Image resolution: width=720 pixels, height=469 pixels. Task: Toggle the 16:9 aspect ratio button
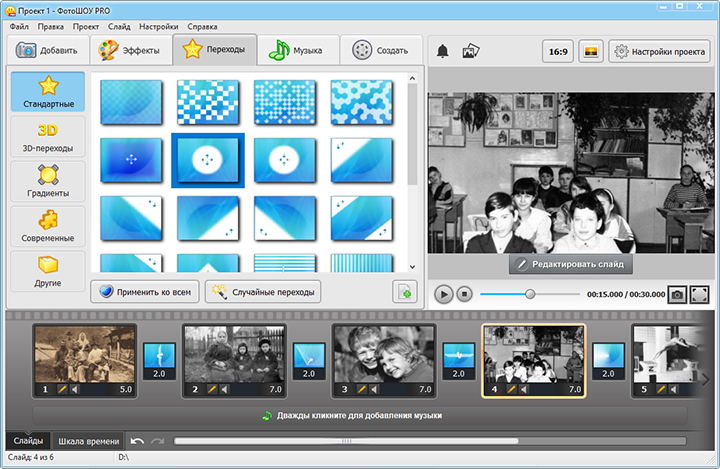pos(557,51)
